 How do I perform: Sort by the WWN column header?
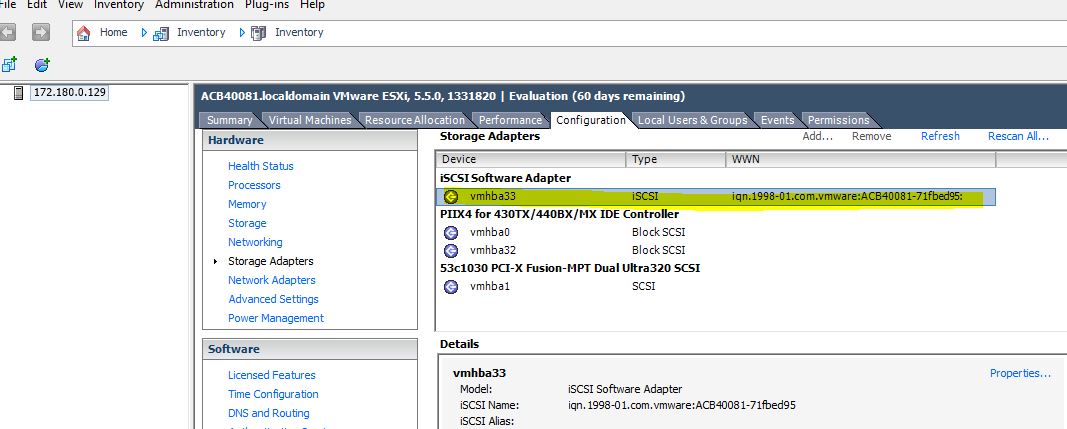[860, 159]
